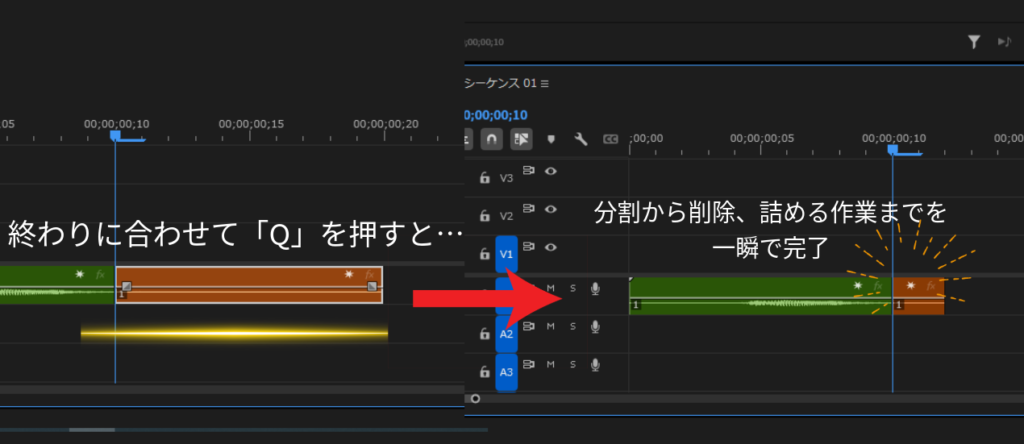Viewport: 1024px width, 444px height.
Task: Hide the V3 track with eye icon
Action: point(551,171)
